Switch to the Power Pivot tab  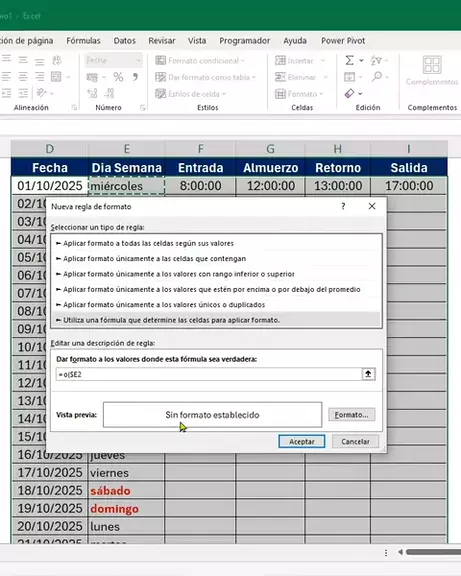343,41
